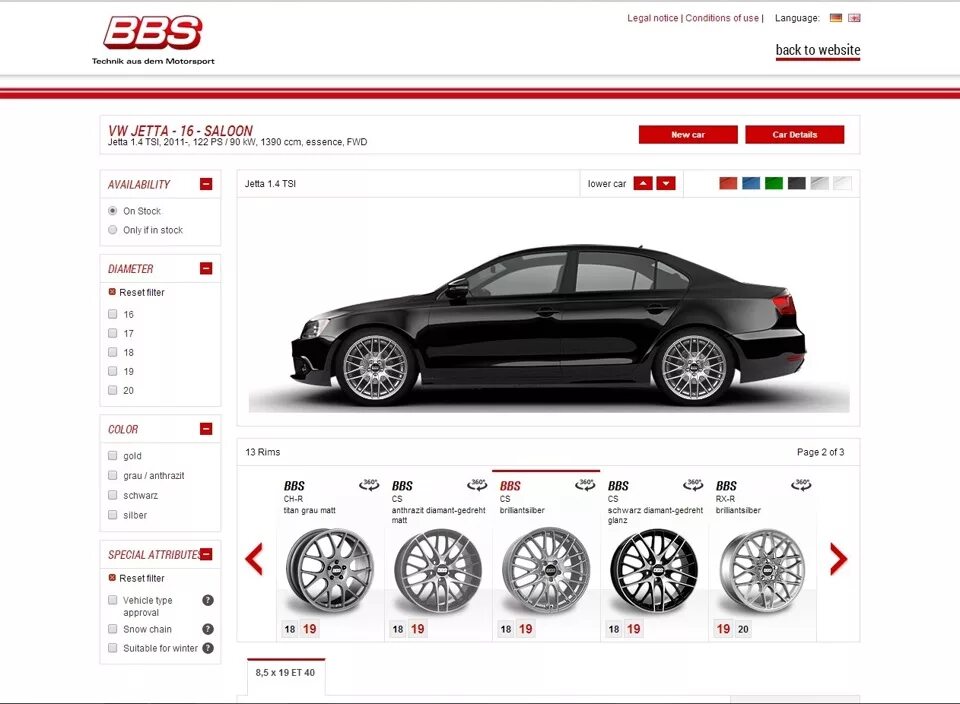Viewport: 960px width, 704px height.
Task: Choose the CS brilliantsilber wheel
Action: coord(546,571)
